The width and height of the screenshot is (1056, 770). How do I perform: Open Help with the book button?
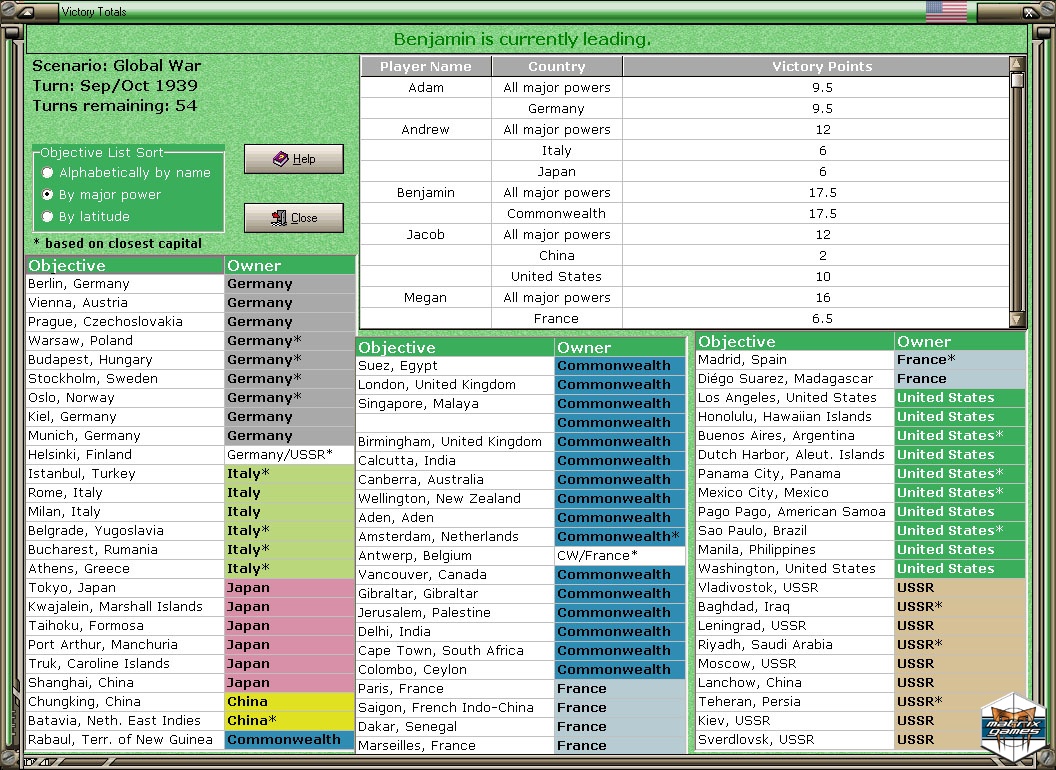tap(294, 159)
